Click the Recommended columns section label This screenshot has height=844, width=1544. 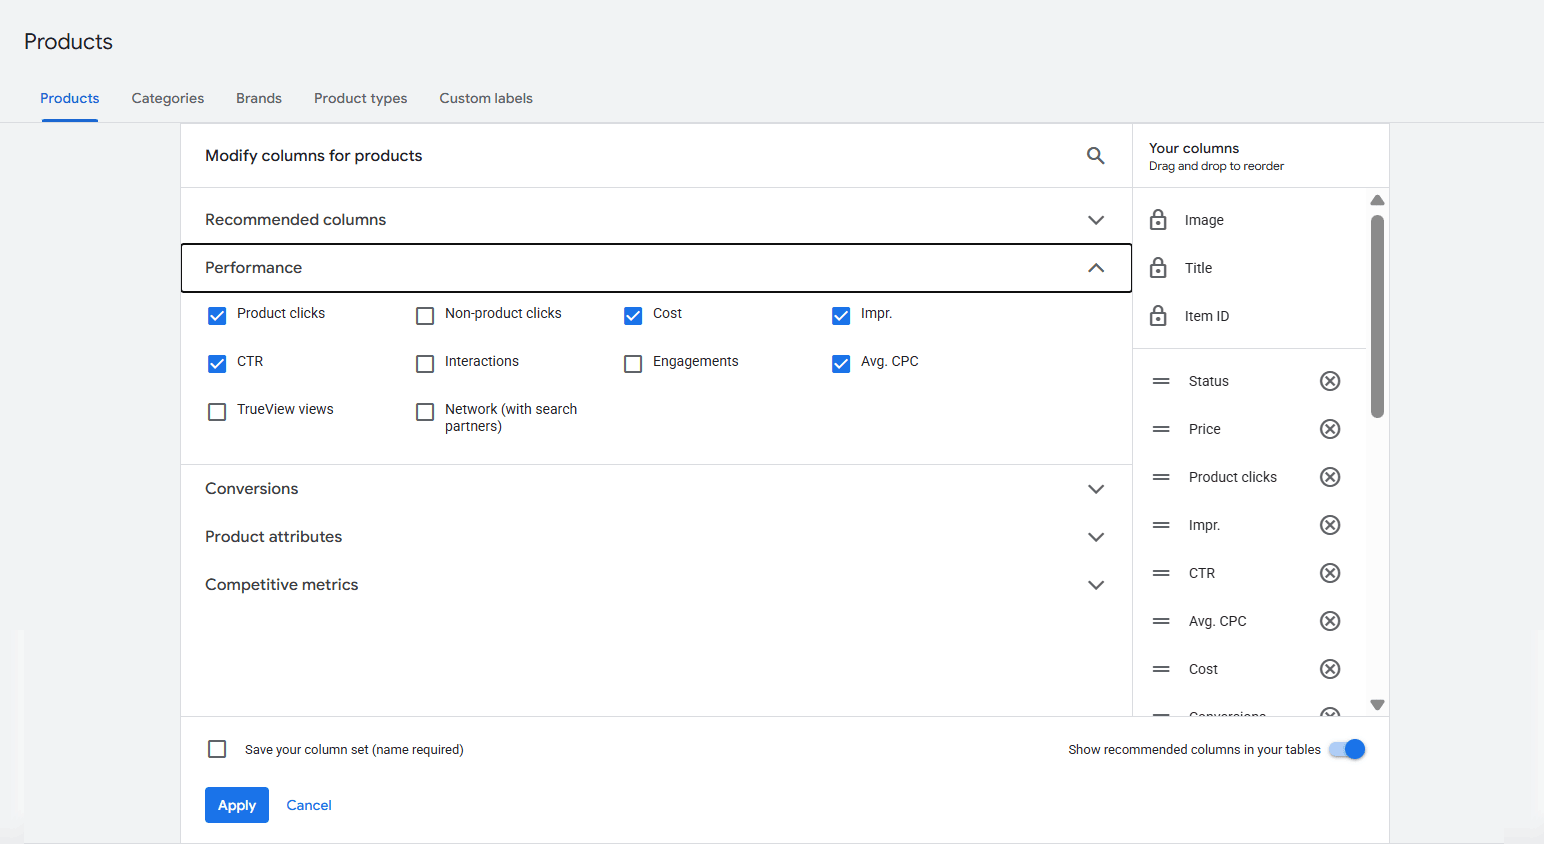(296, 220)
